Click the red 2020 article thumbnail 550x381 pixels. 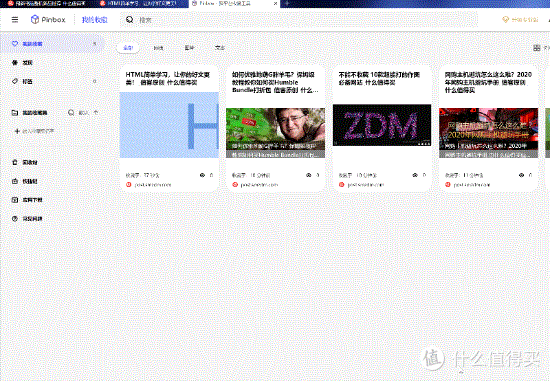pos(489,133)
